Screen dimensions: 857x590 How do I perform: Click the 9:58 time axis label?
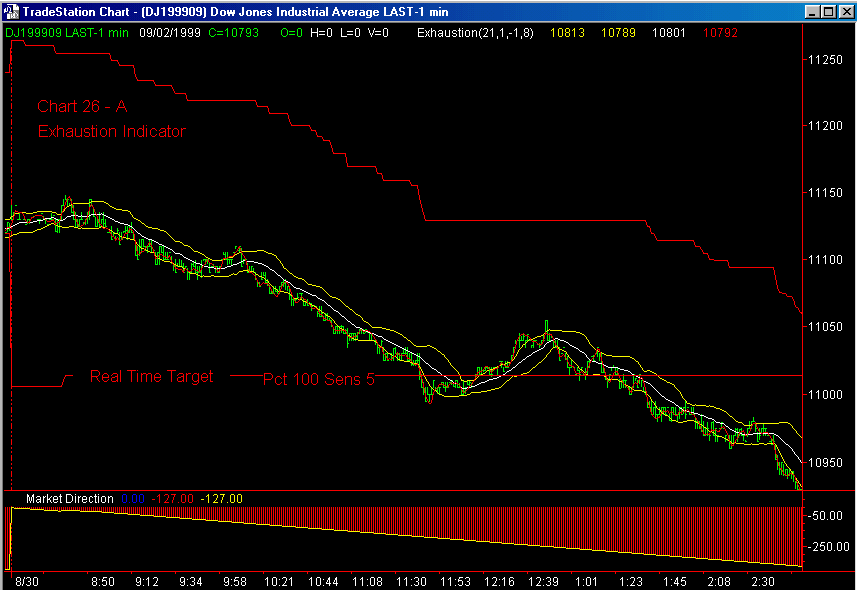[234, 582]
